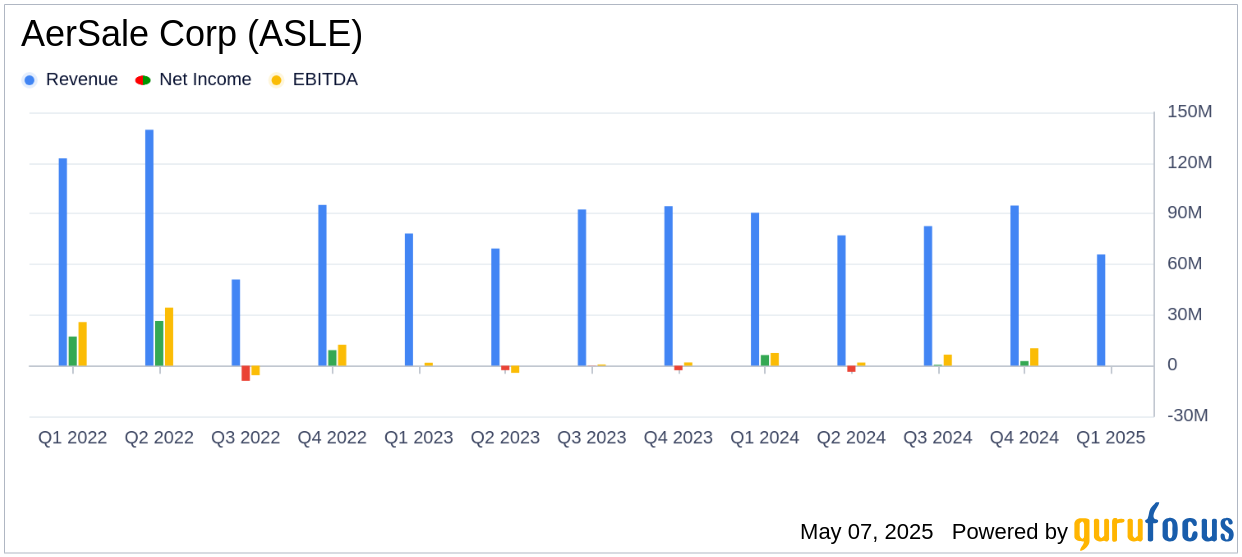
Task: Click the Q4 2023 revenue bar
Action: pos(668,286)
